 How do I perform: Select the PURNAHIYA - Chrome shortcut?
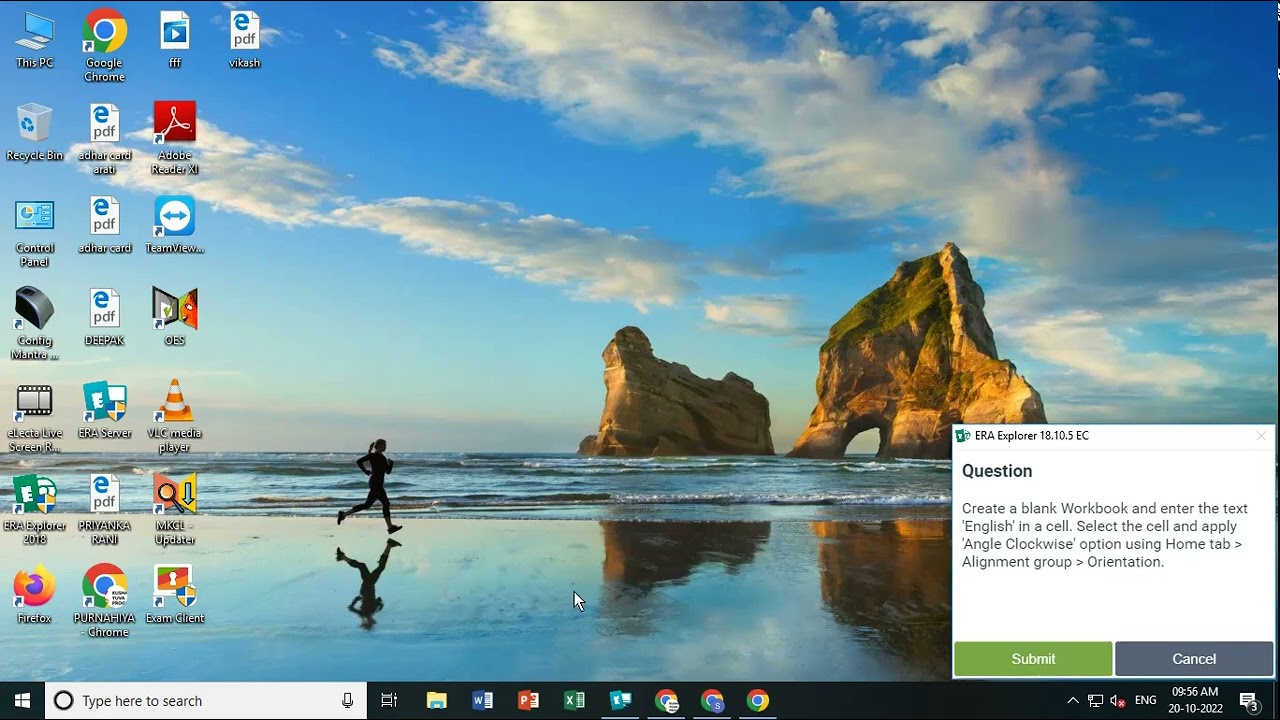click(x=105, y=602)
